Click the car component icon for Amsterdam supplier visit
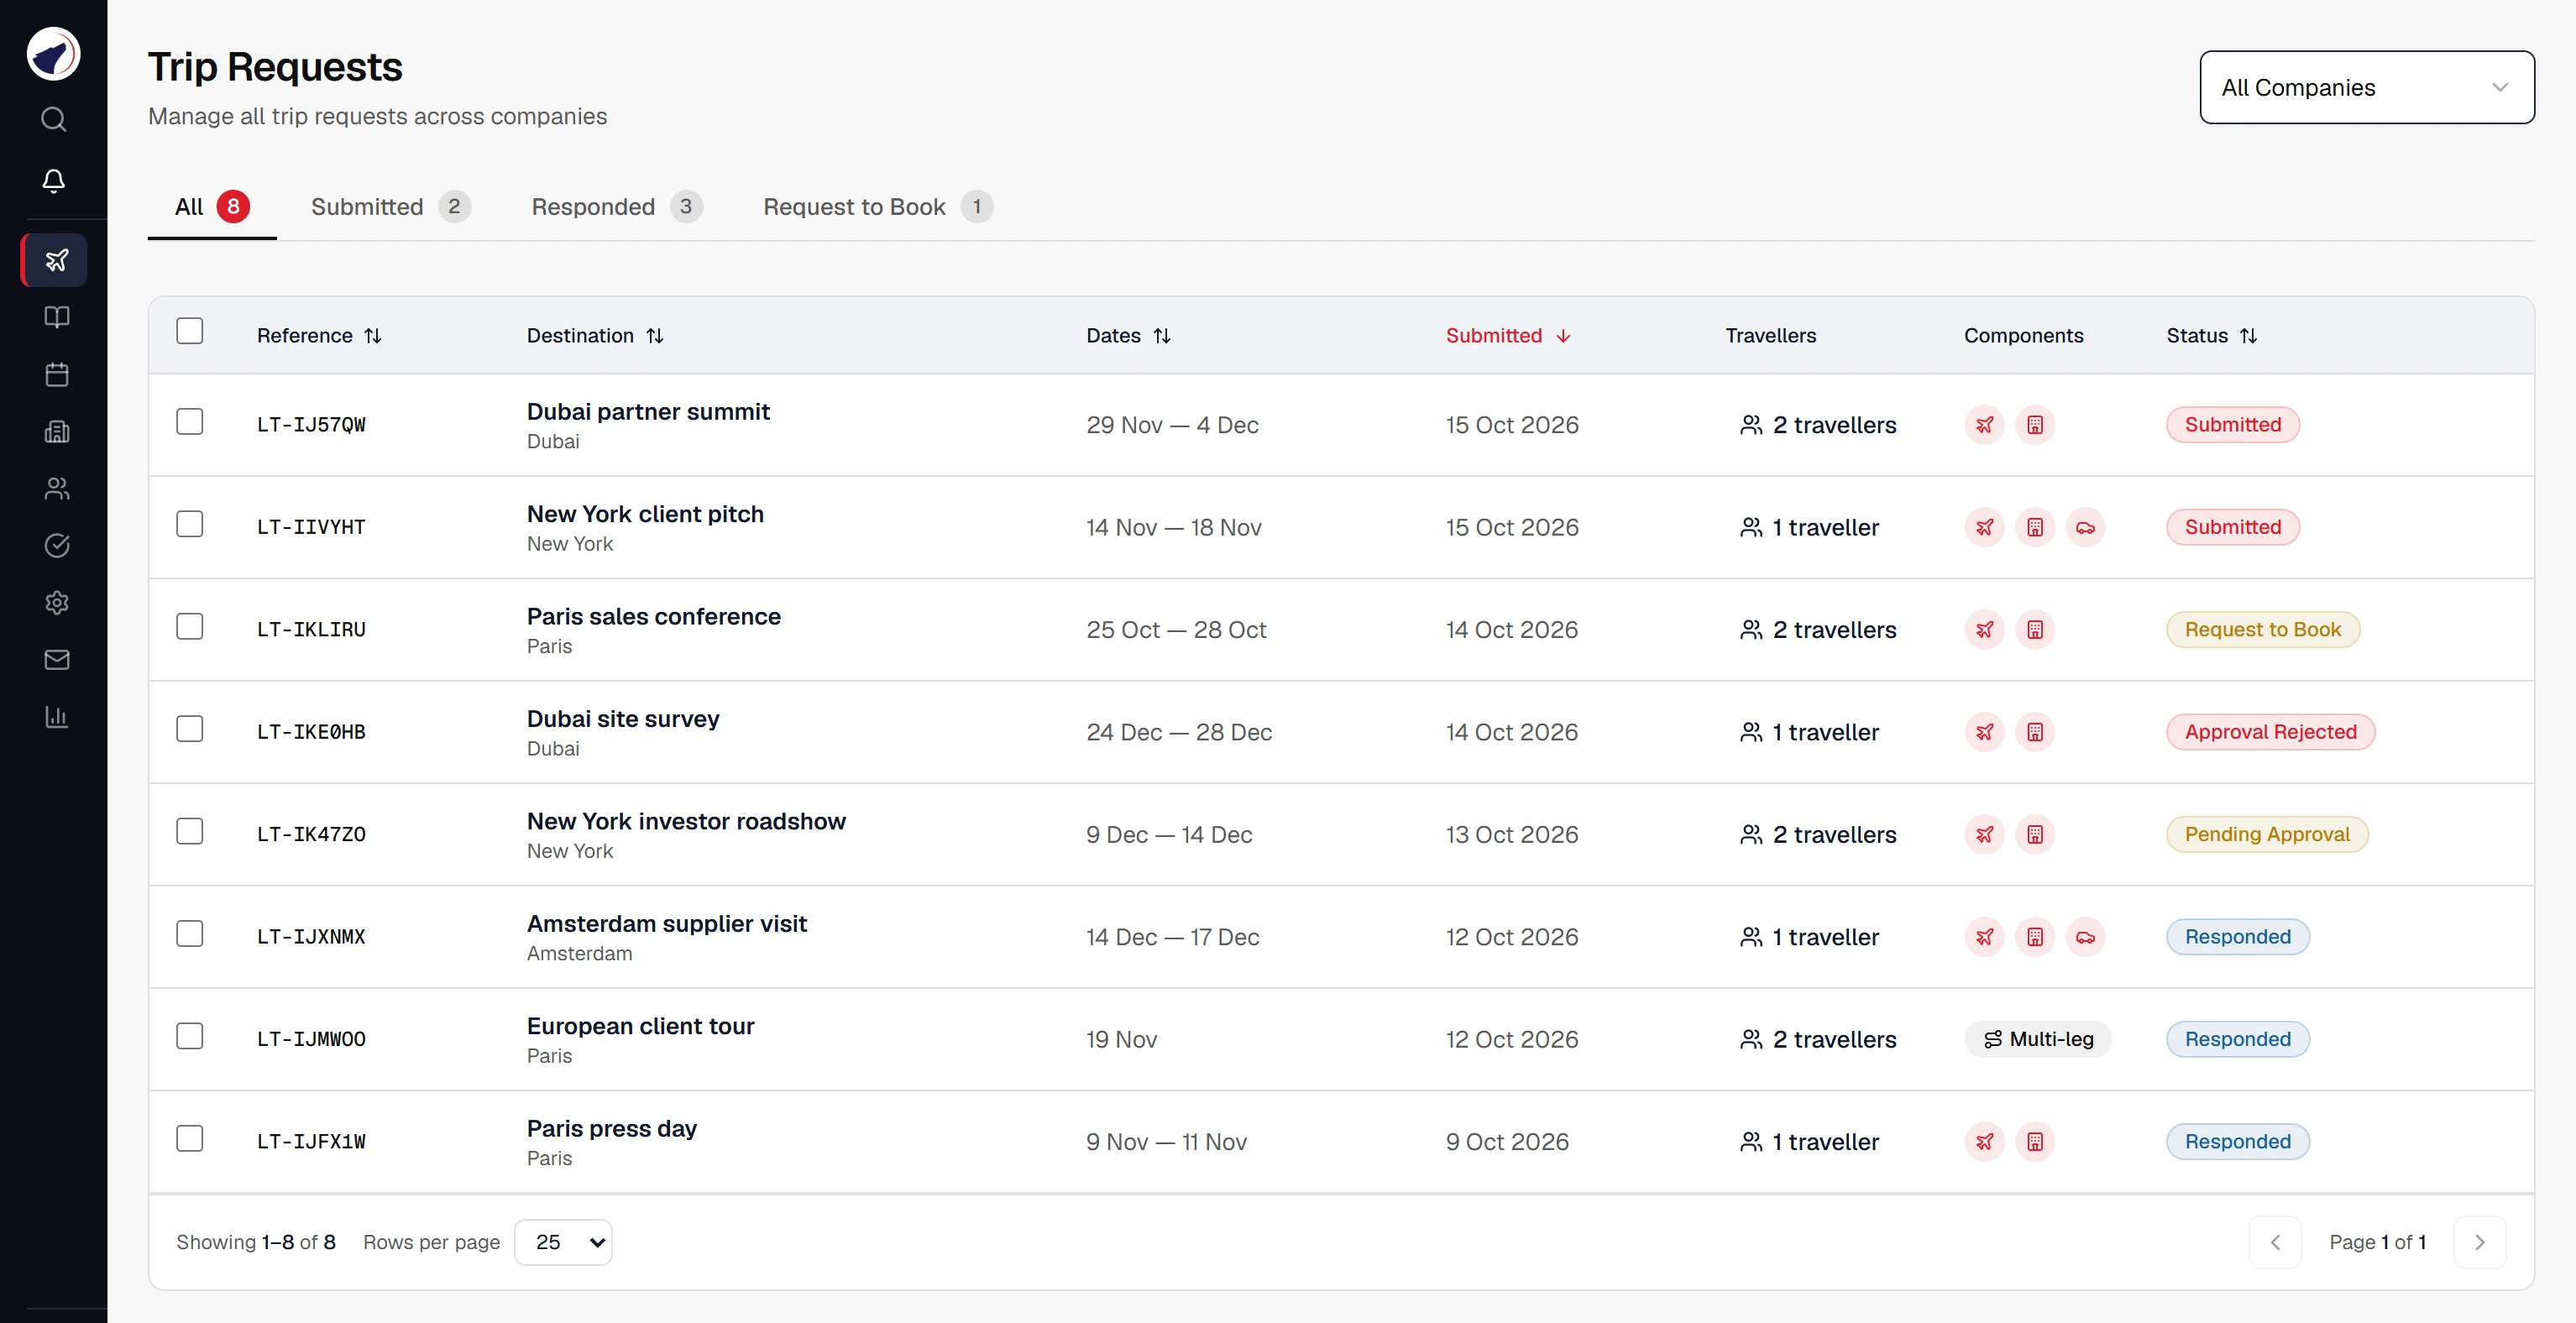The width and height of the screenshot is (2576, 1323). click(x=2085, y=937)
